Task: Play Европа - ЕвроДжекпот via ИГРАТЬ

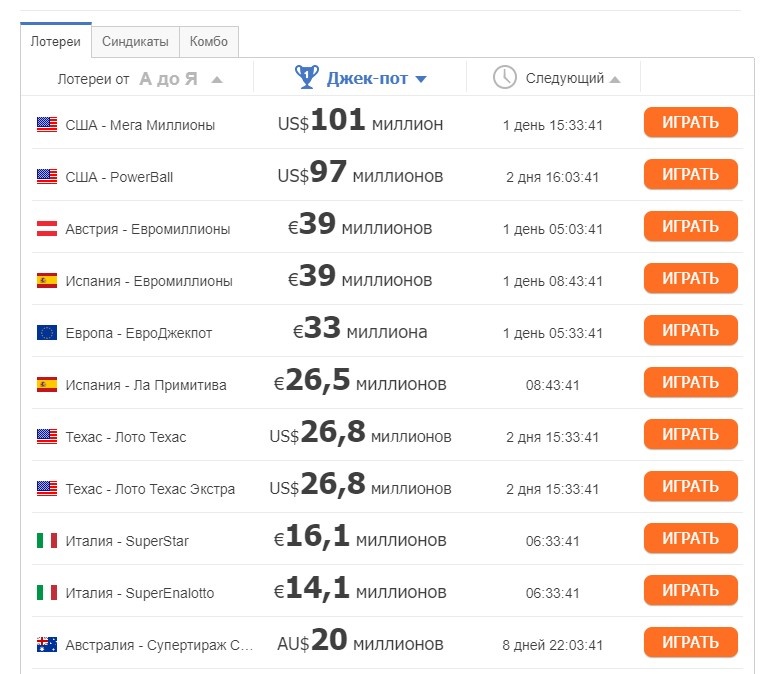Action: pos(690,330)
